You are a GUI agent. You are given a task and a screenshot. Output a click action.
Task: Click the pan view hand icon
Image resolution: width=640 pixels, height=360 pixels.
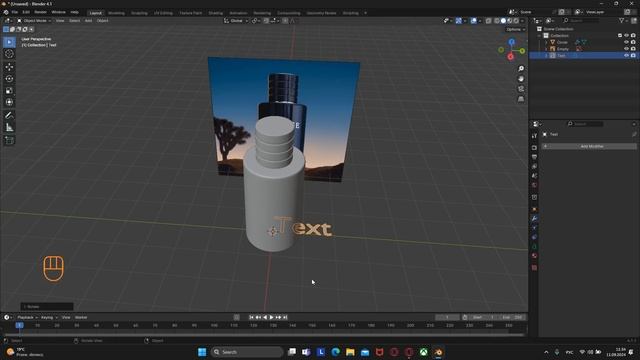(521, 79)
